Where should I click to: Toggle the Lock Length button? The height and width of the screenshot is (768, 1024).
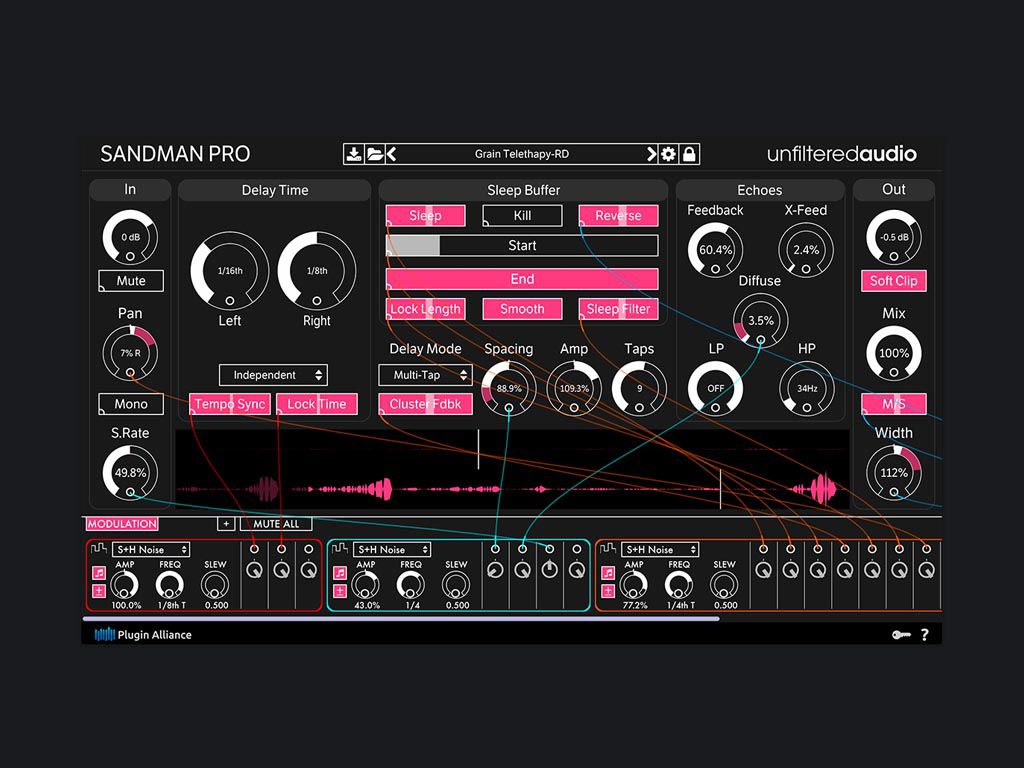pos(425,309)
